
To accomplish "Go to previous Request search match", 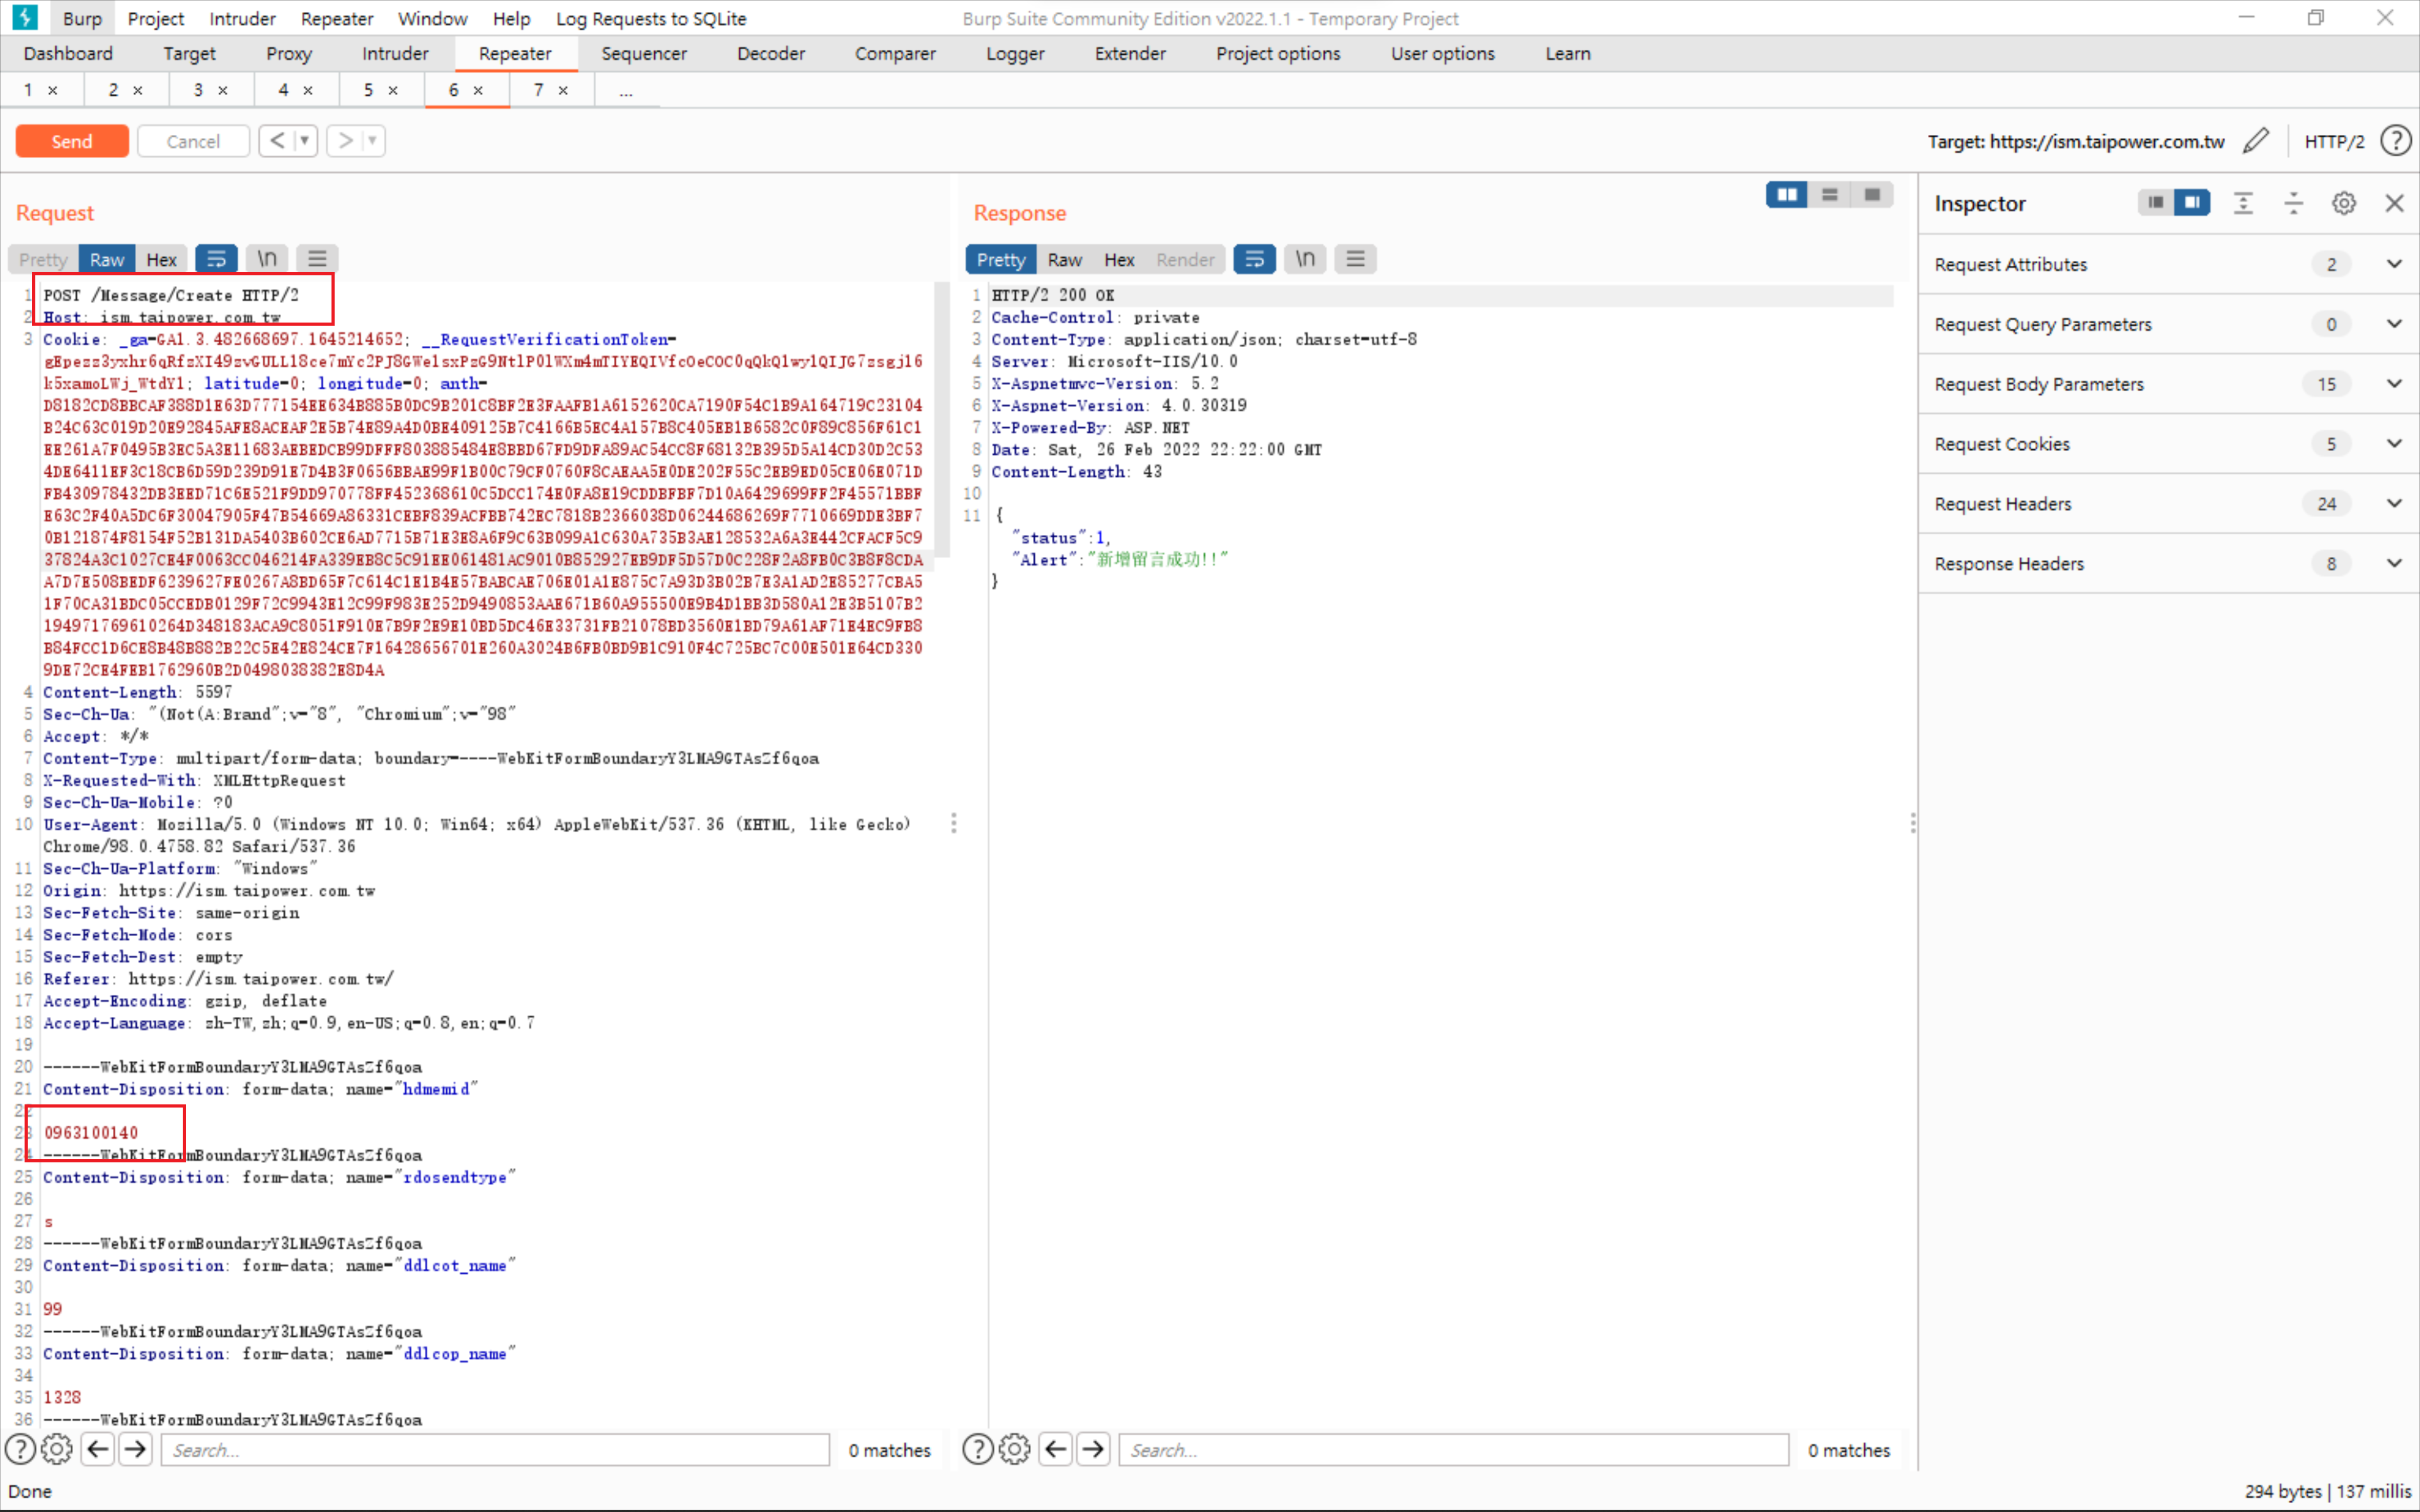I will pos(98,1449).
